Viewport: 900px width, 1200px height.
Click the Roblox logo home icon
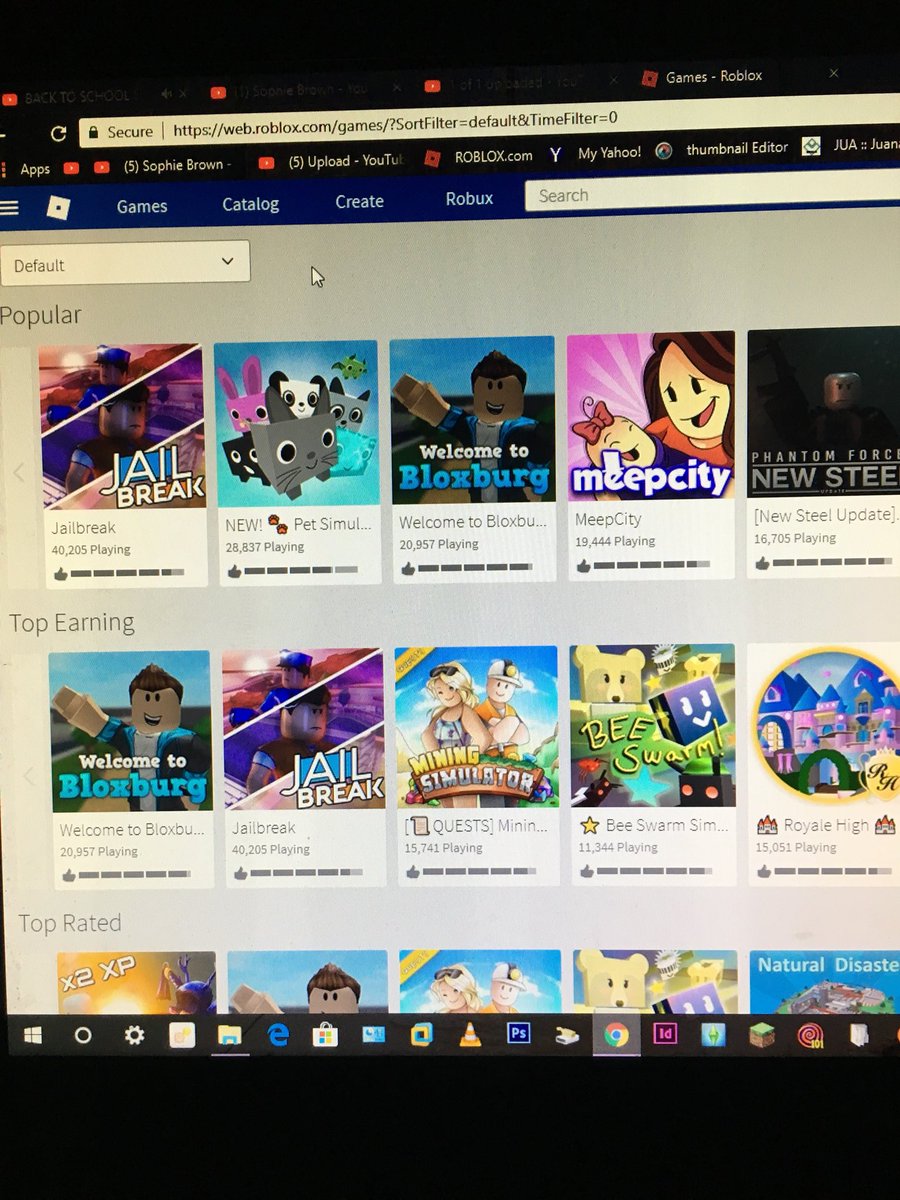pyautogui.click(x=59, y=207)
